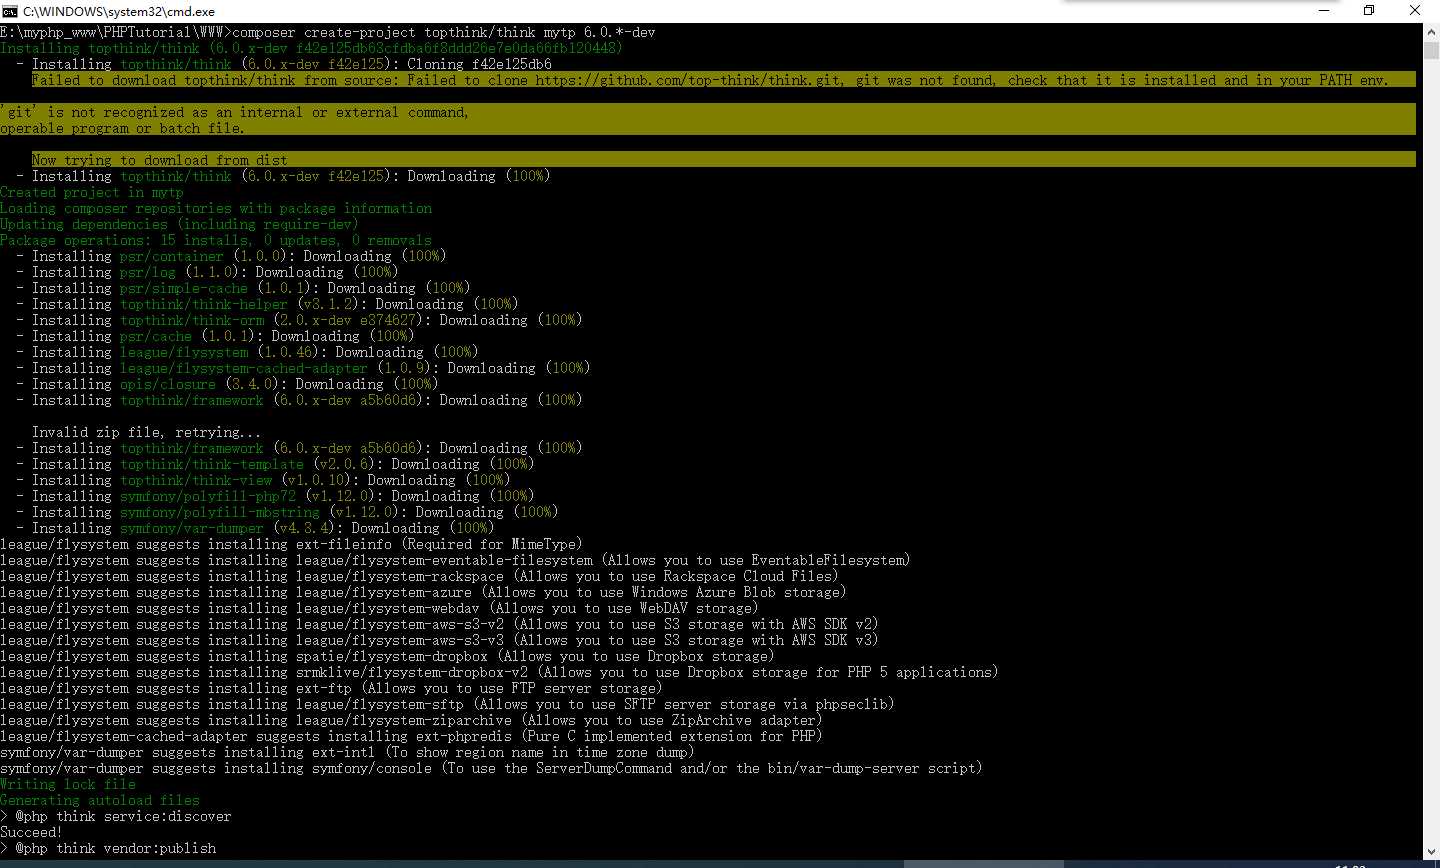Click the 'Writing lock file' line
The height and width of the screenshot is (868, 1440).
click(x=68, y=784)
